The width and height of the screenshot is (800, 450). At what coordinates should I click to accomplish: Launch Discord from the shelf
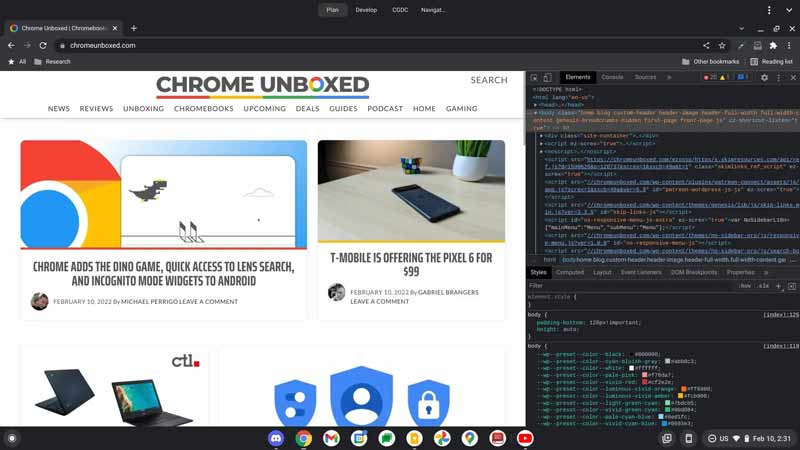coord(276,438)
